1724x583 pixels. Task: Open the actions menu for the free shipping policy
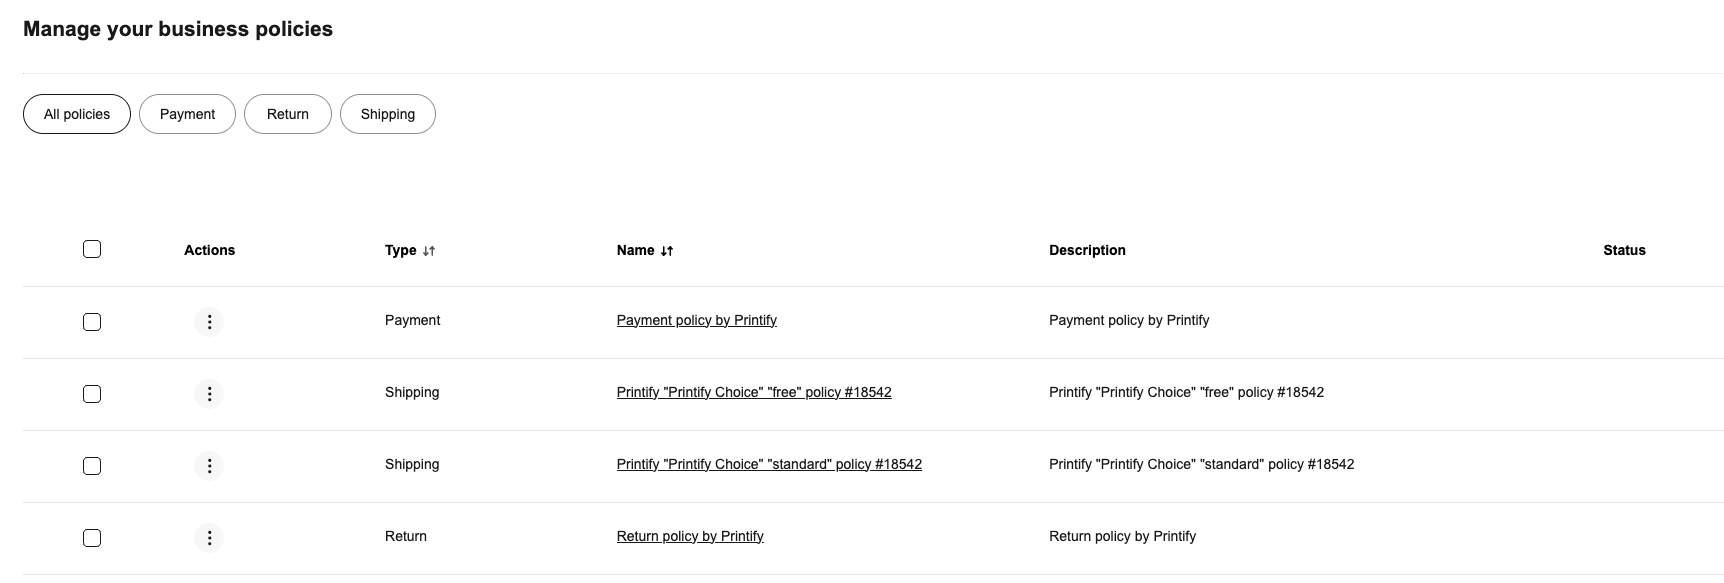click(x=209, y=394)
